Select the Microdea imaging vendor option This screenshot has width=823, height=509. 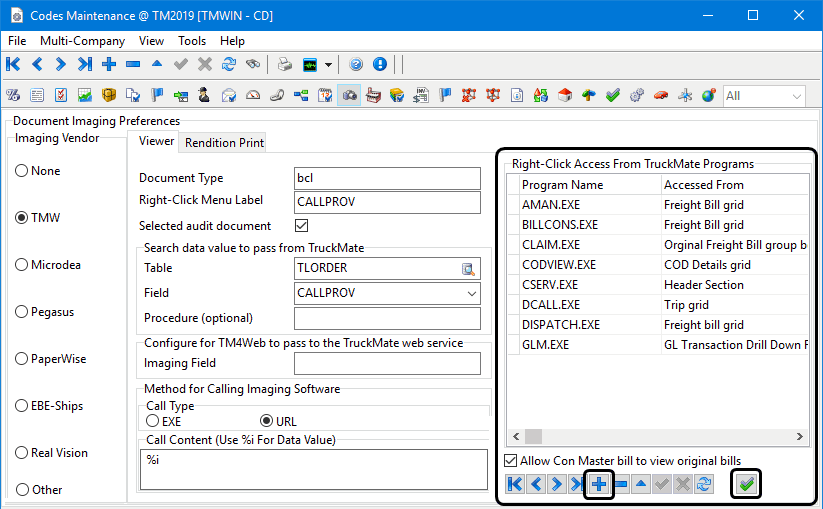pos(23,265)
